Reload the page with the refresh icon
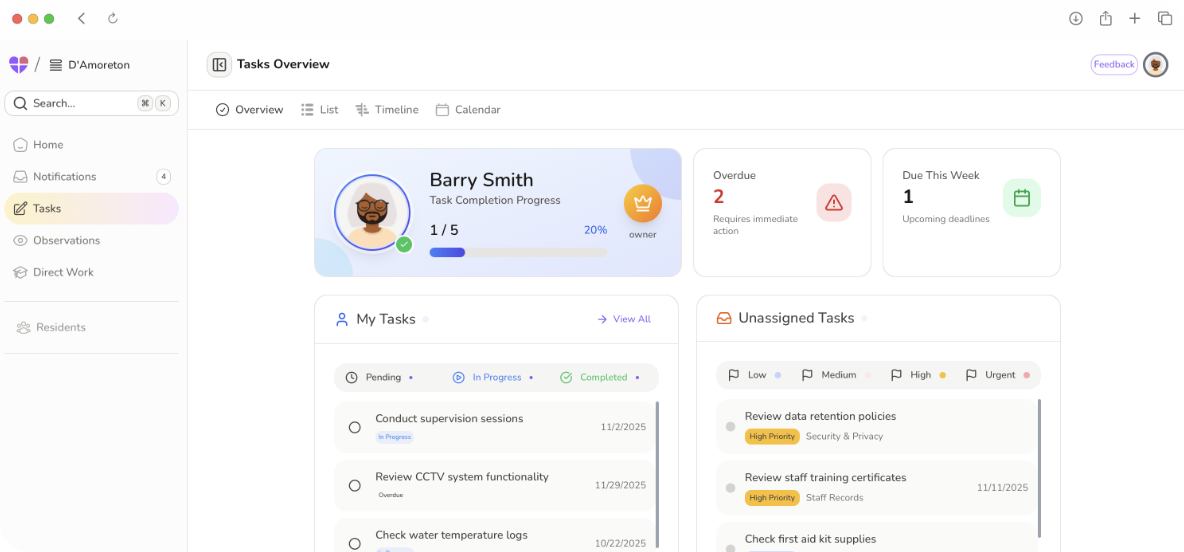1184x552 pixels. [x=113, y=18]
